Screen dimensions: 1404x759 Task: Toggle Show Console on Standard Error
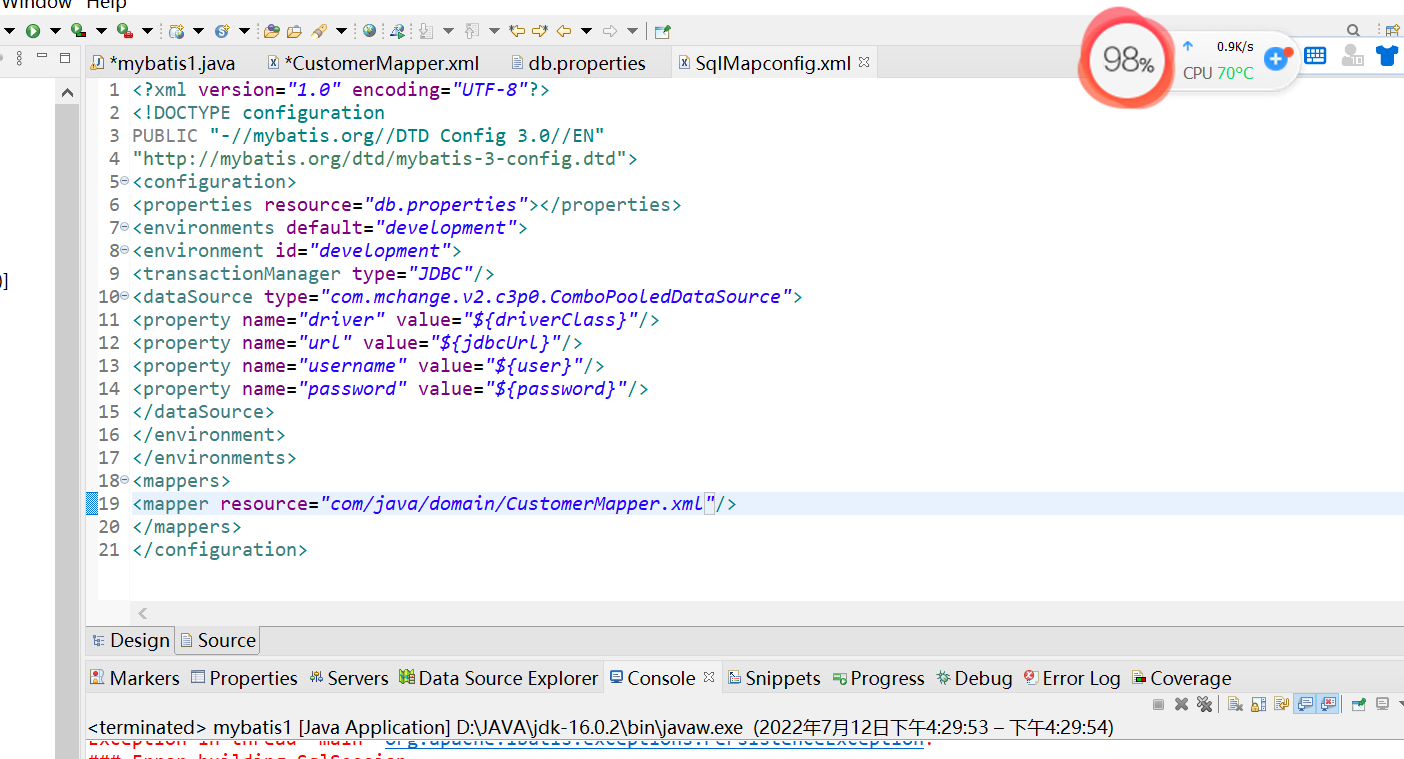click(1328, 704)
